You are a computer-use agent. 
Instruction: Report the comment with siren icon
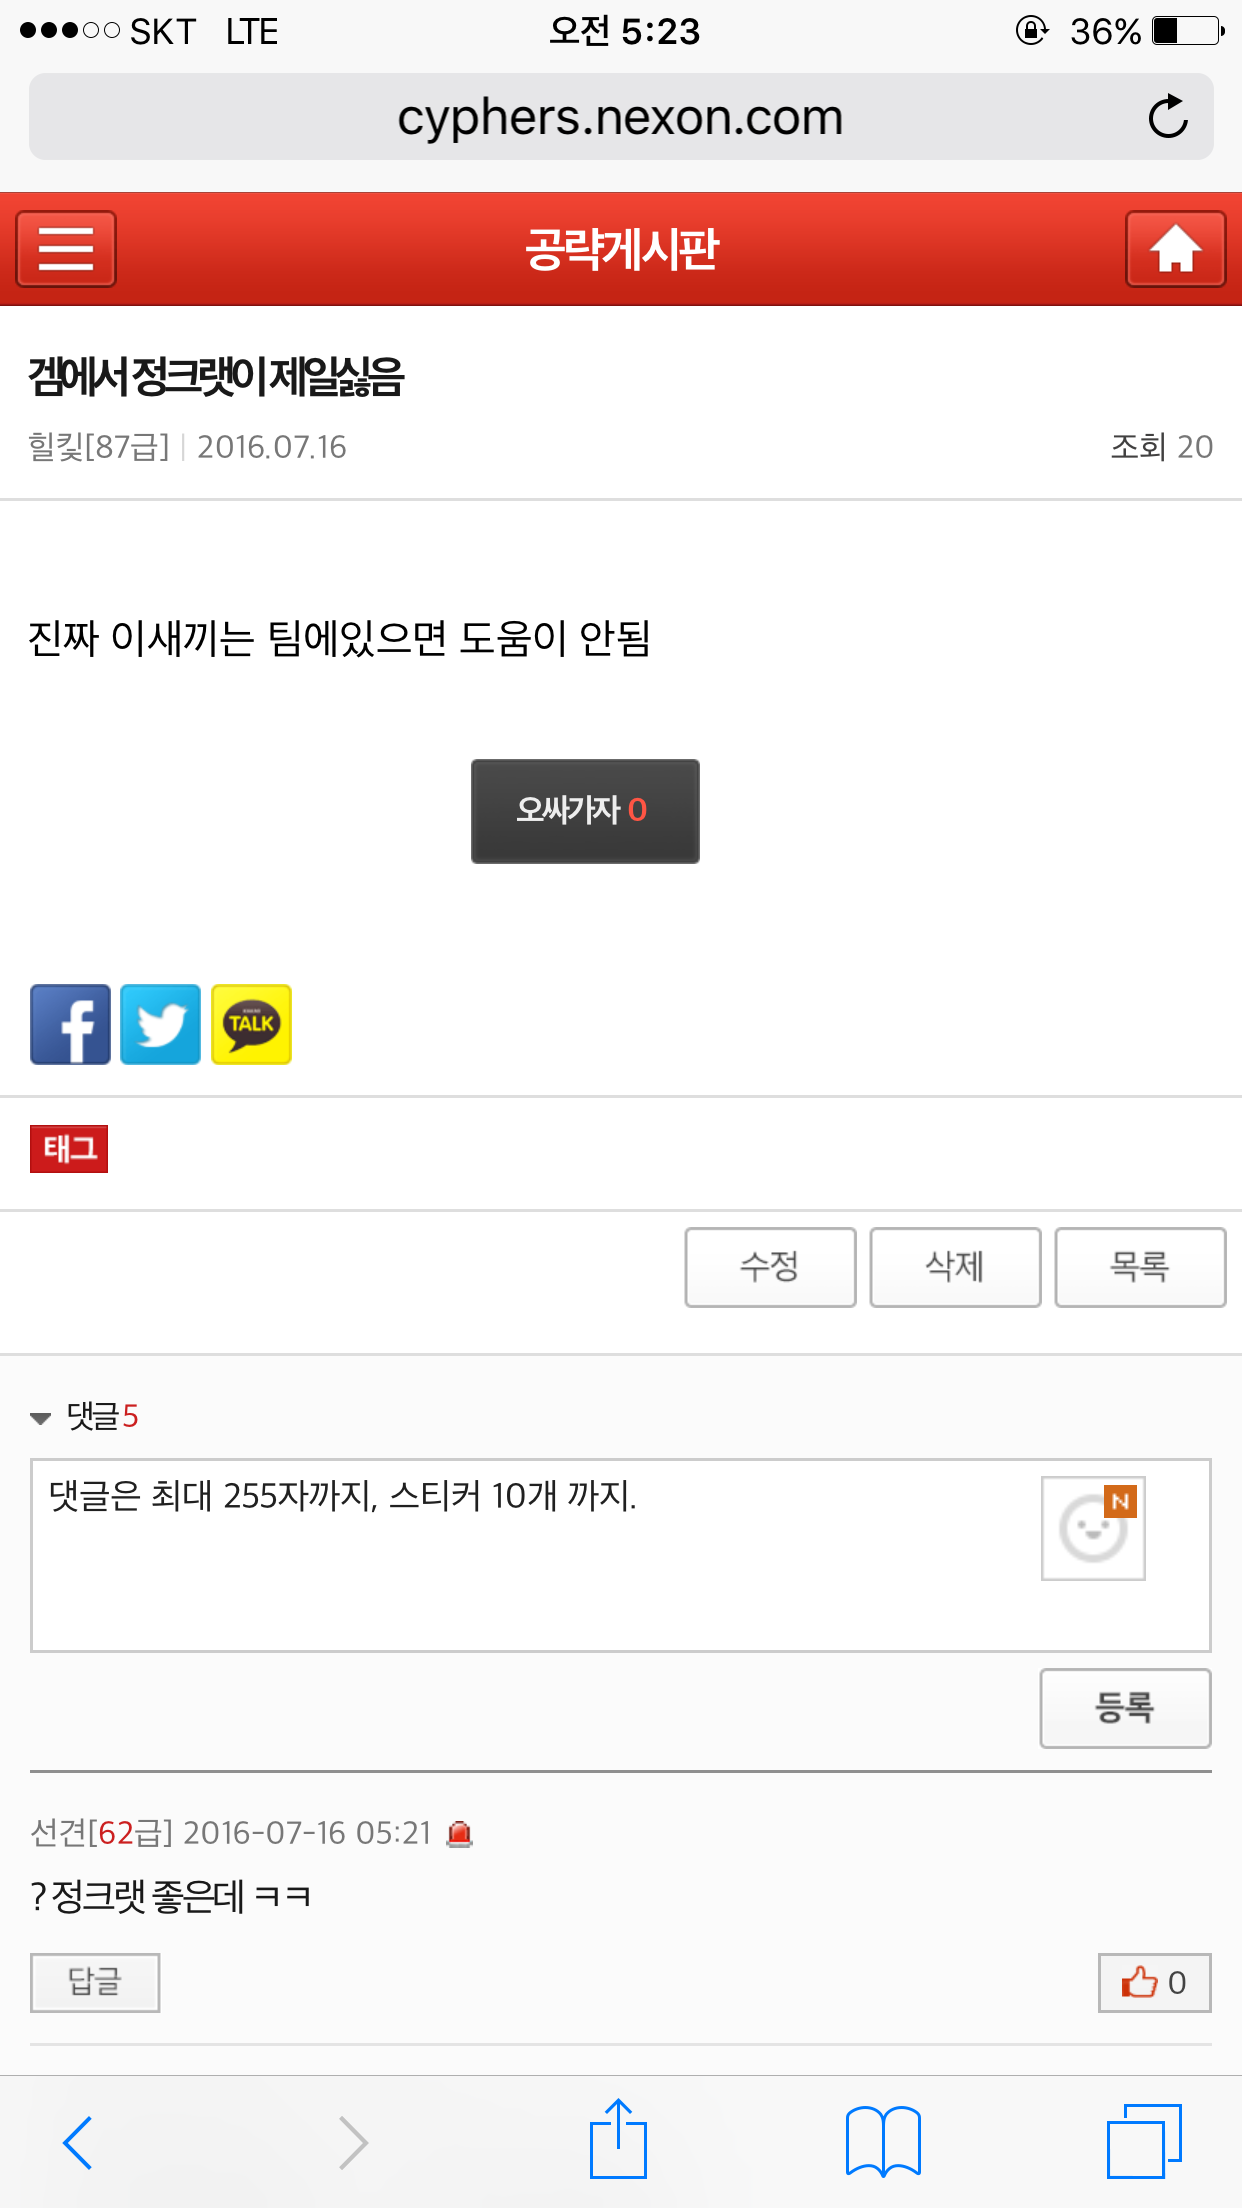tap(460, 1833)
